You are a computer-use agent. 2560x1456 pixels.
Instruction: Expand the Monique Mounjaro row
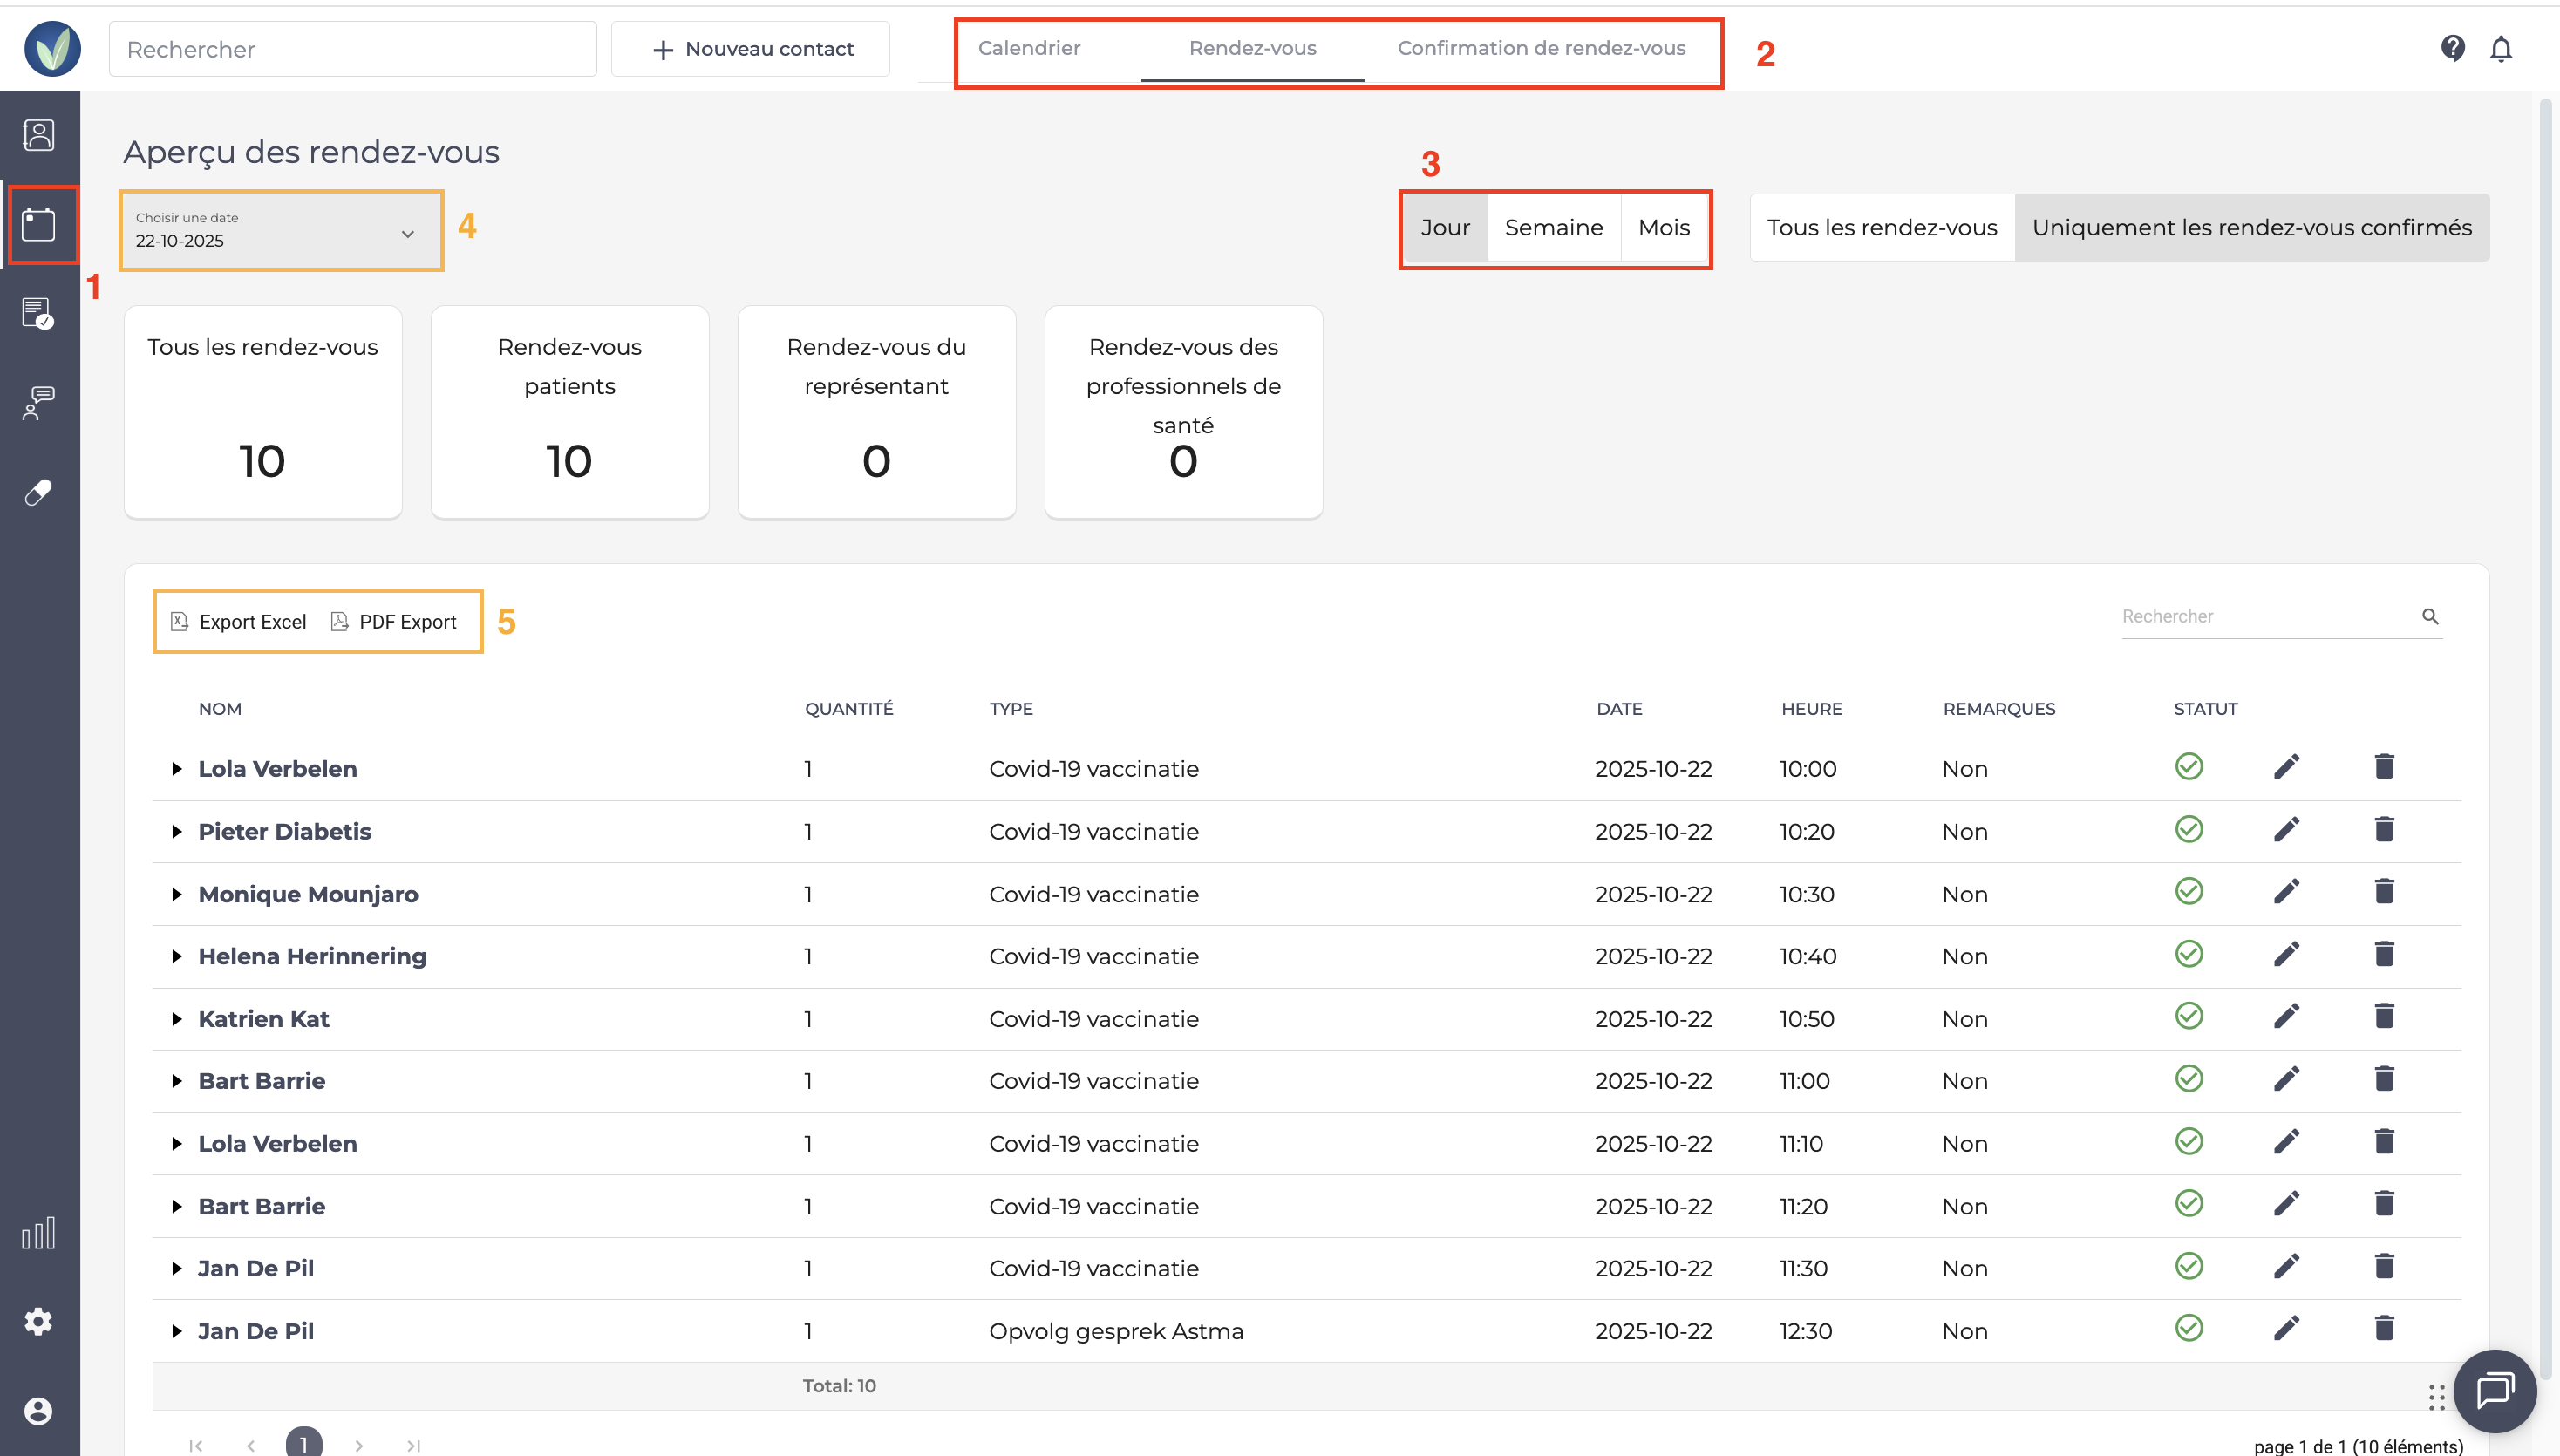point(177,894)
